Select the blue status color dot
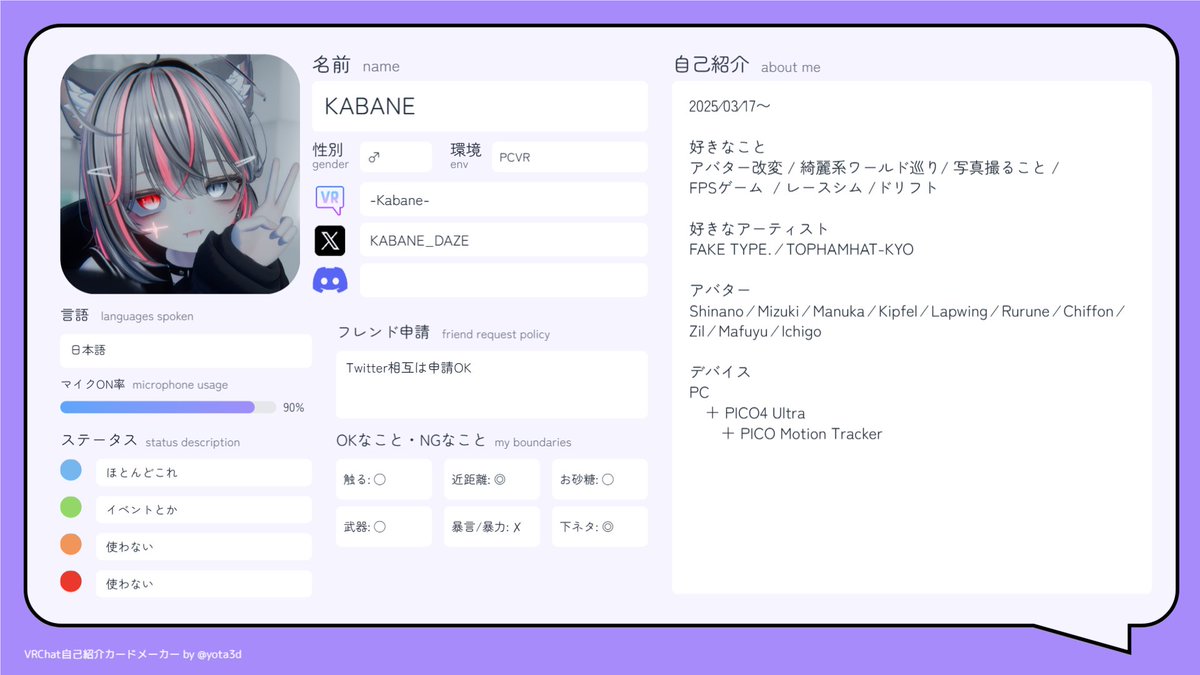The image size is (1200, 675). point(71,471)
